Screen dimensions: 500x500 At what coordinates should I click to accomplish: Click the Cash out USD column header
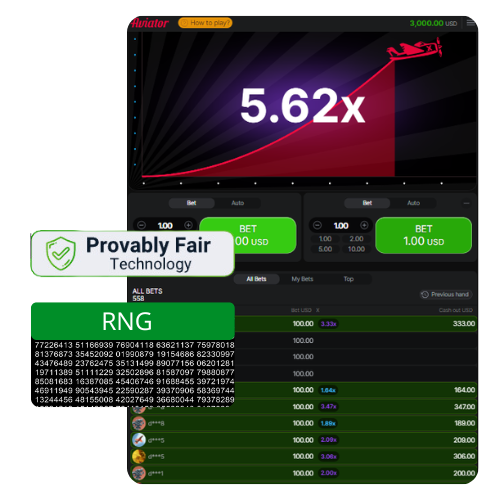456,310
